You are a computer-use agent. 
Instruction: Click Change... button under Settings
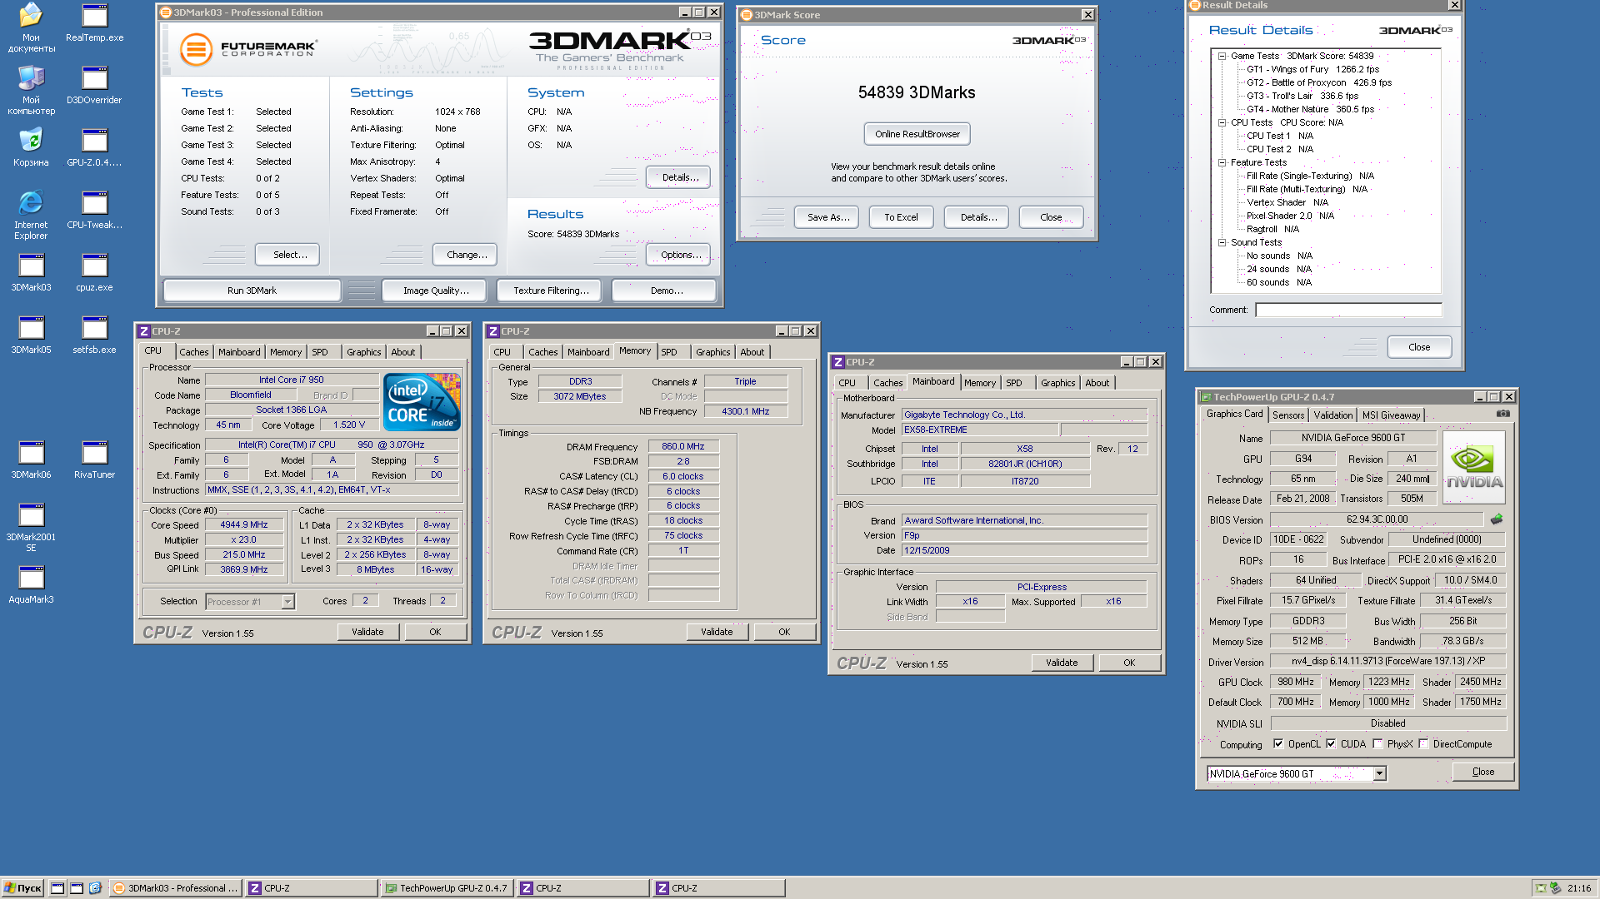[465, 254]
